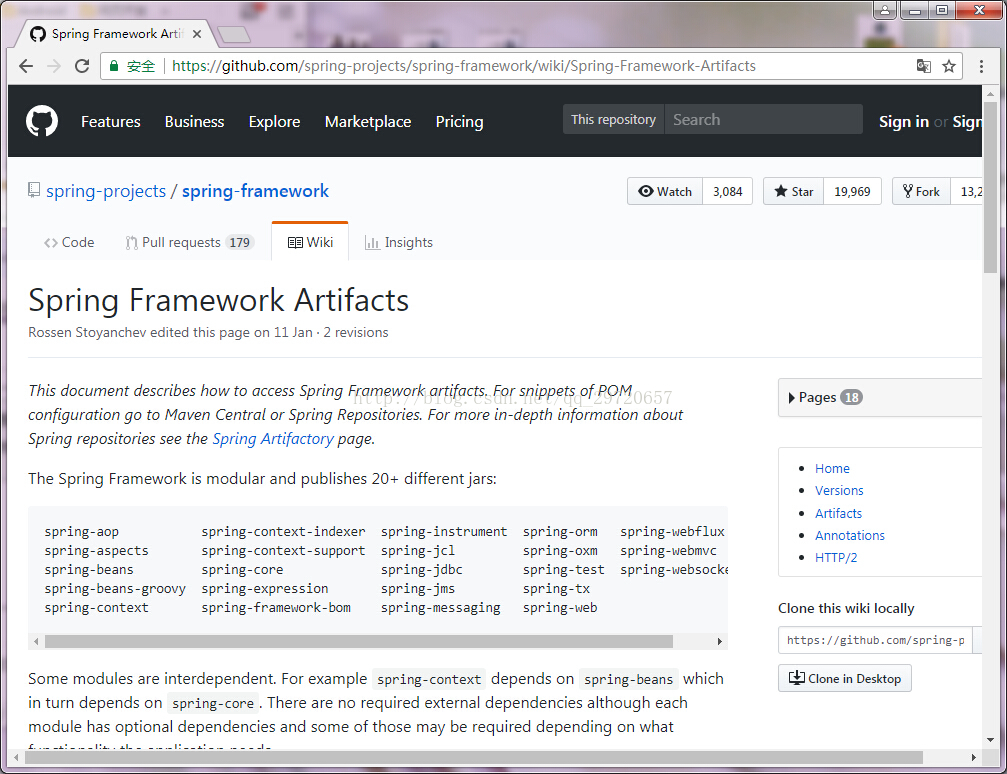This screenshot has width=1007, height=774.
Task: Click right arrow of code block scrollbar
Action: pyautogui.click(x=719, y=641)
